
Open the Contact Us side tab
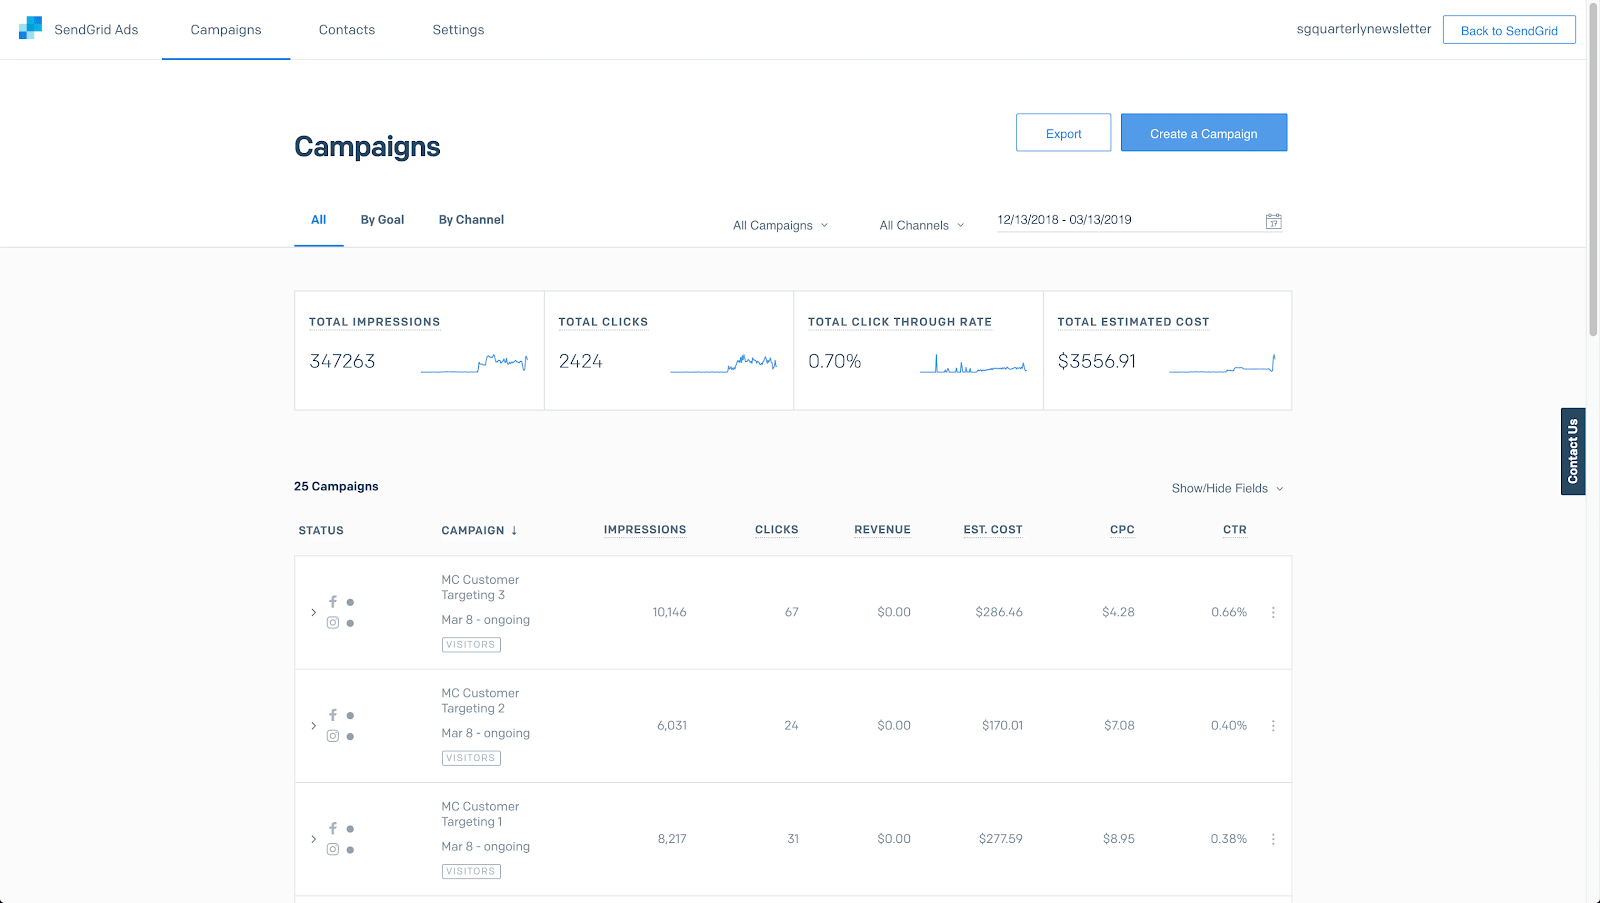tap(1572, 451)
